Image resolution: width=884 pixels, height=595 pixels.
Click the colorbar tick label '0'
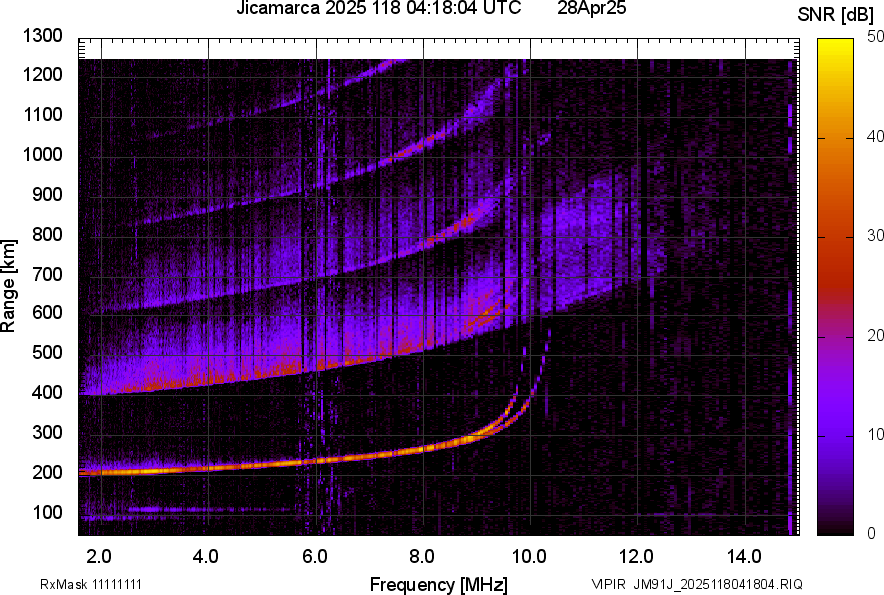coord(872,533)
